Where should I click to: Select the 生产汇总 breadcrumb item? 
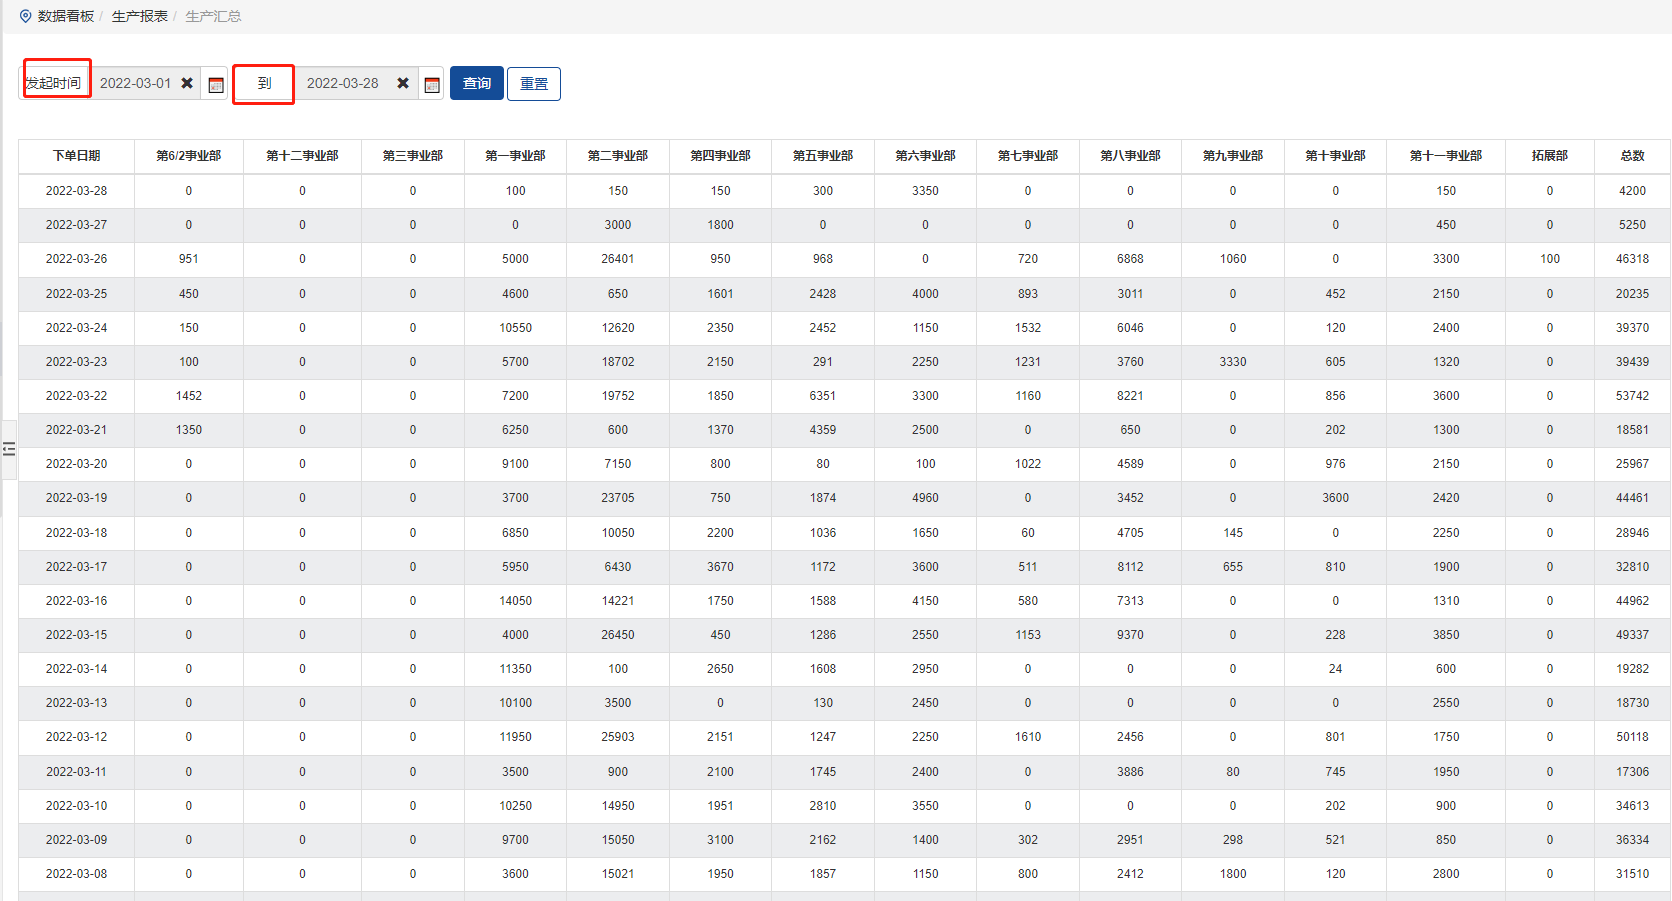pos(213,16)
